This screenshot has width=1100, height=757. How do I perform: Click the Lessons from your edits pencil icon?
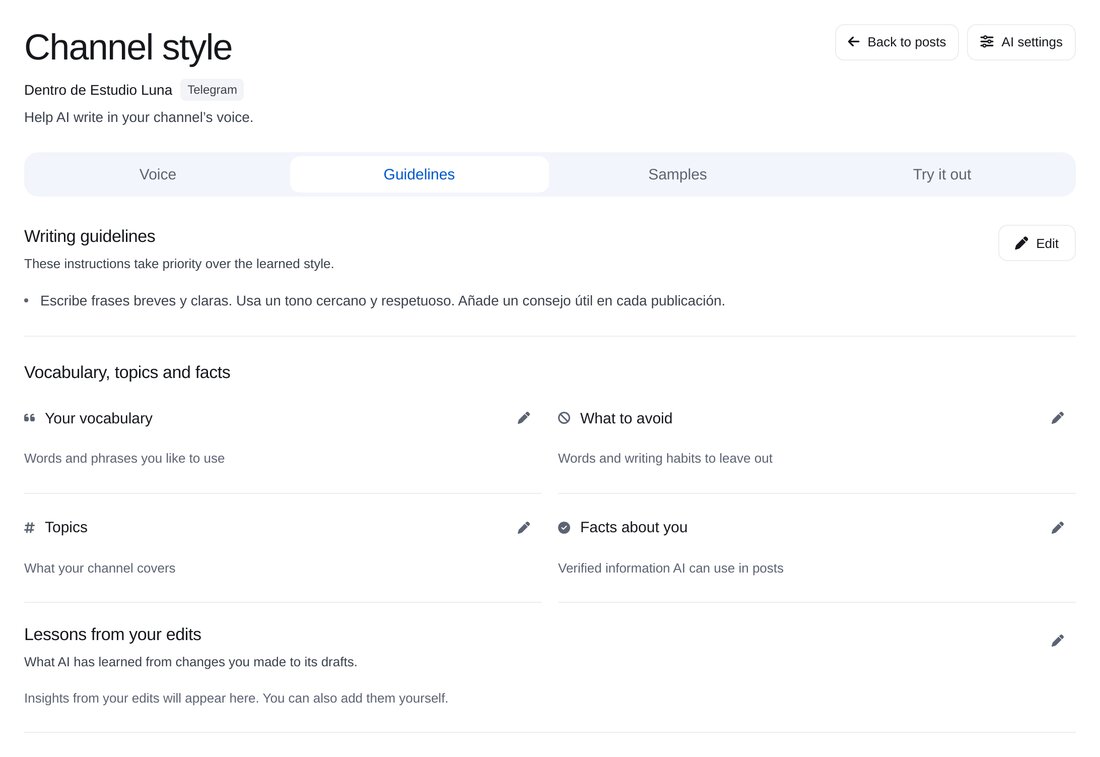(1057, 641)
